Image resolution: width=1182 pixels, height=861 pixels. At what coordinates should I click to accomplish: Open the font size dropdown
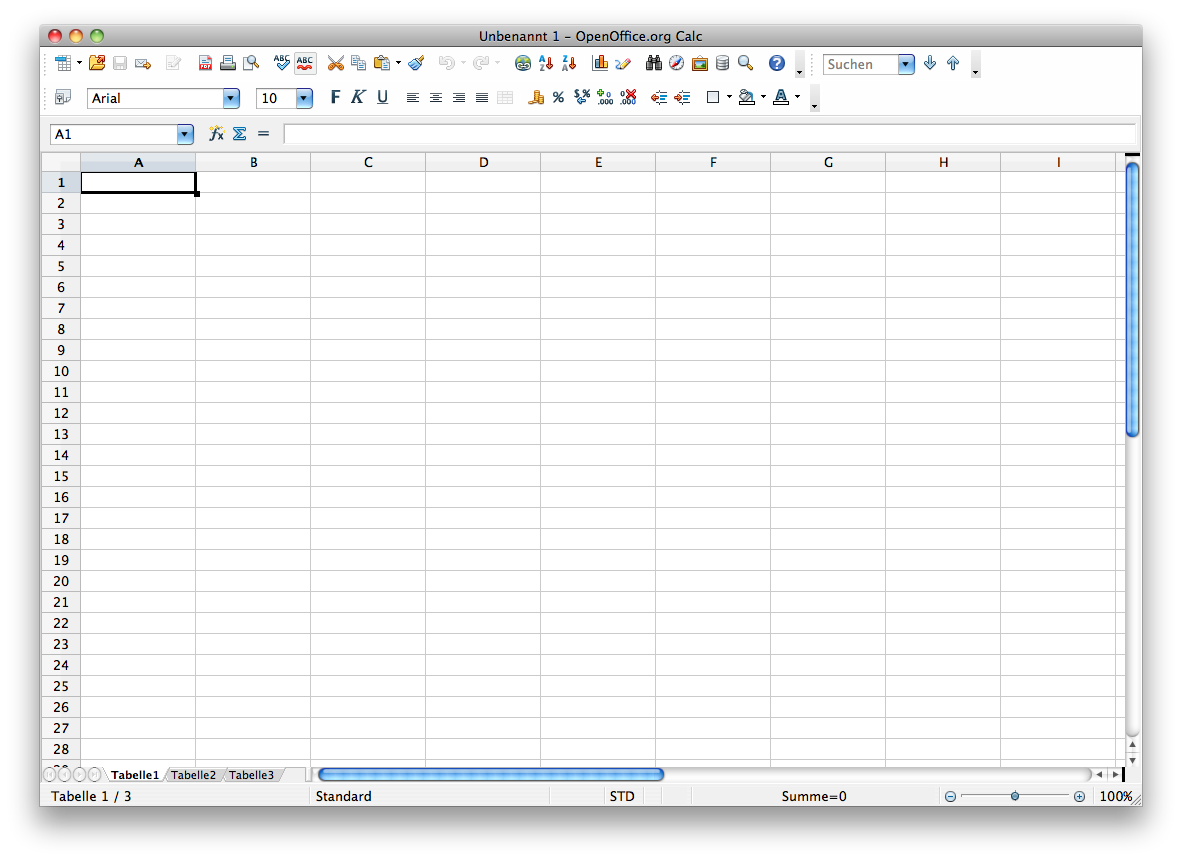point(303,98)
